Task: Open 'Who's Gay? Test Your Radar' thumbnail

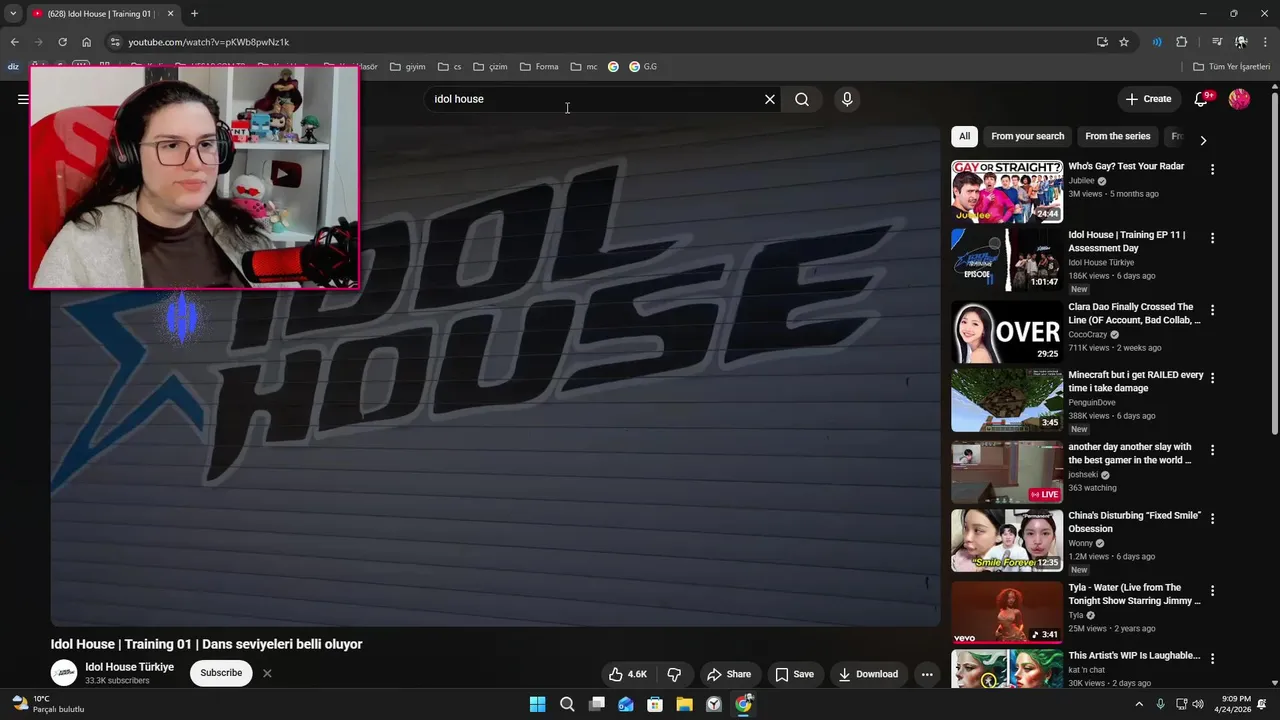Action: (x=1007, y=191)
